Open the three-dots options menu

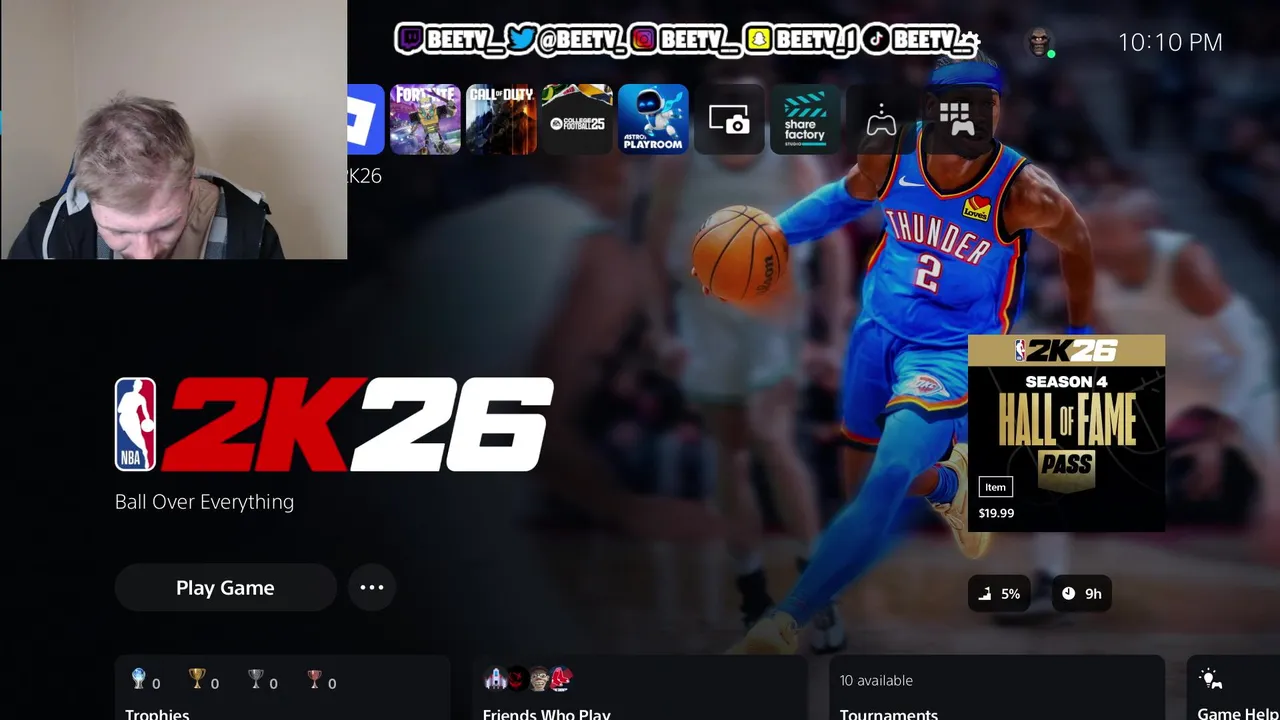(x=372, y=588)
